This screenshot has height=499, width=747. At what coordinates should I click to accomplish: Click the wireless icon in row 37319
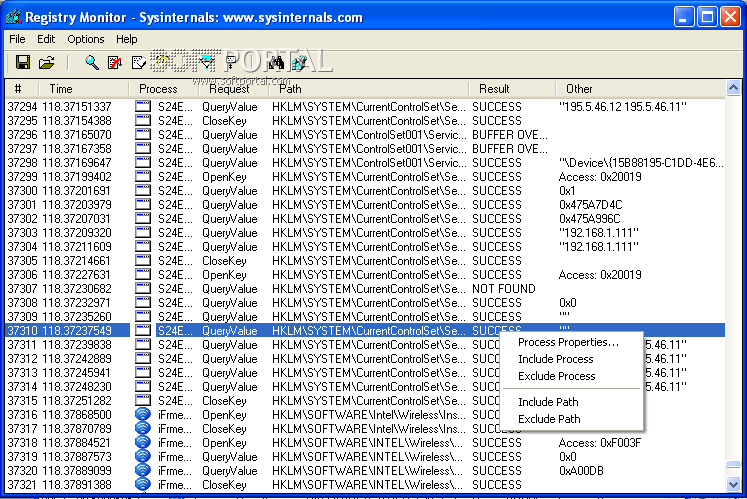click(143, 456)
